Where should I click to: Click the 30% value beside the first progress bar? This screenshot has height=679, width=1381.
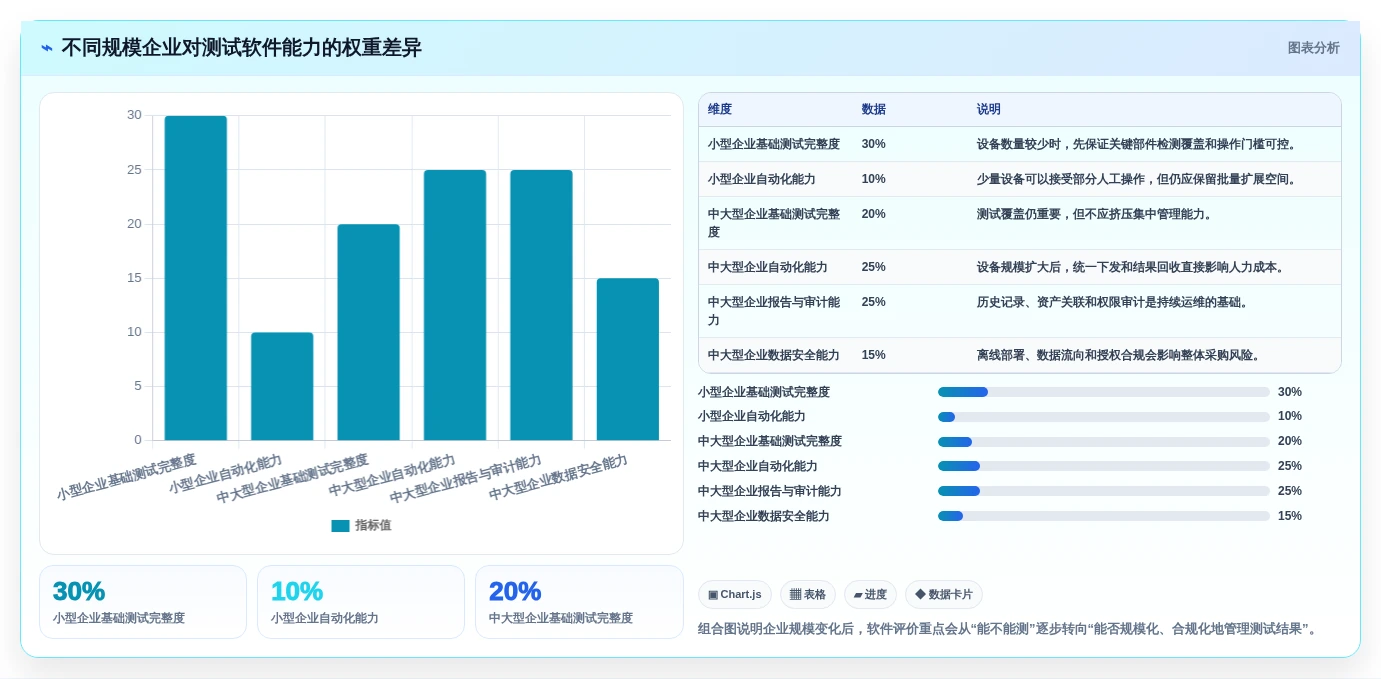[1290, 392]
